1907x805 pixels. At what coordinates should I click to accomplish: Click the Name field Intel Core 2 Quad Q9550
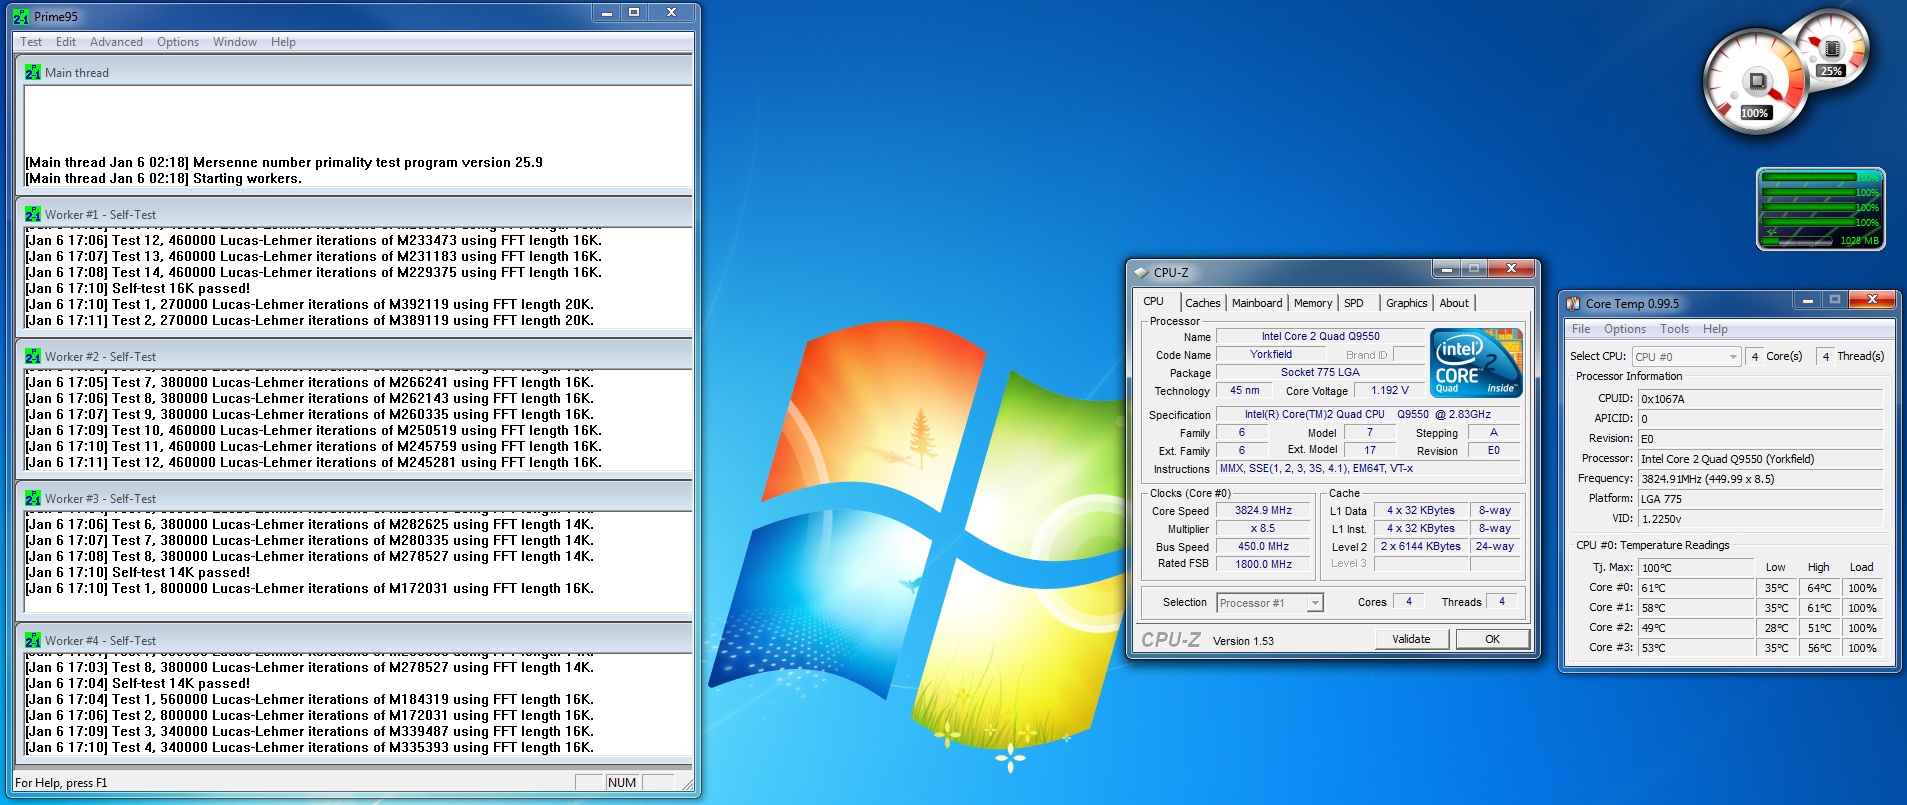pyautogui.click(x=1320, y=336)
